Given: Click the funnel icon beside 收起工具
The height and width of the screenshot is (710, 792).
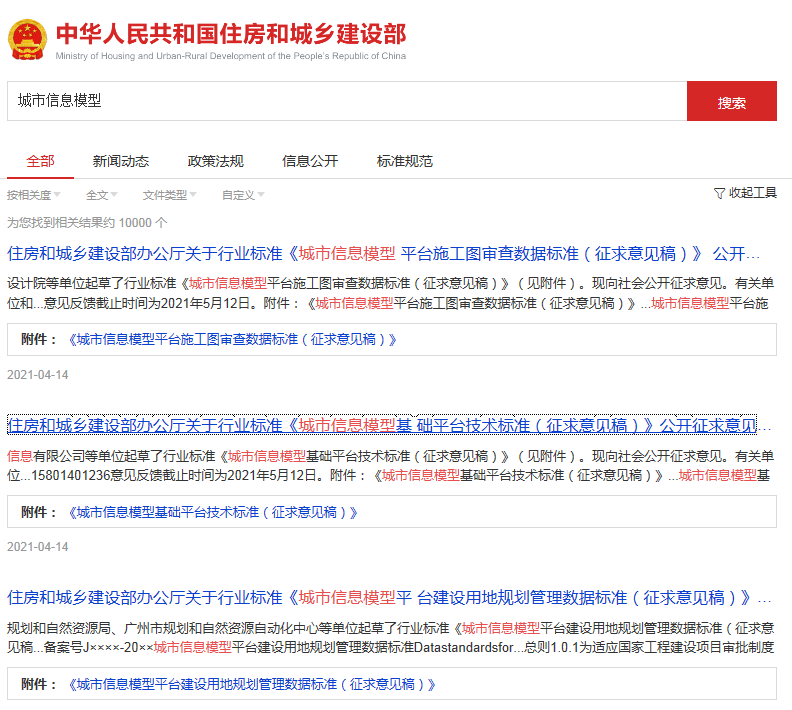Looking at the screenshot, I should coord(719,193).
